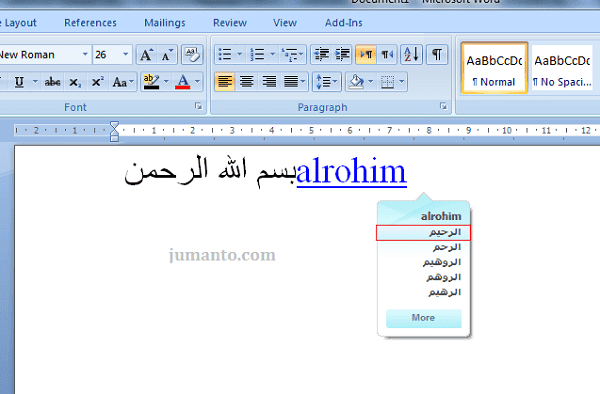This screenshot has width=600, height=394.
Task: Click the Sort icon in Paragraph group
Action: point(411,54)
